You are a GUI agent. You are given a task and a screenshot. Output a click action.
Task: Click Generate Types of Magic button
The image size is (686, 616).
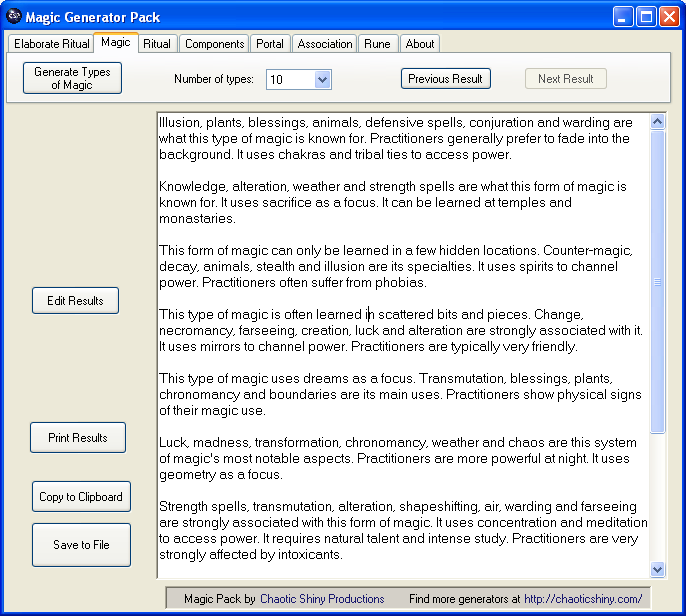coord(72,78)
